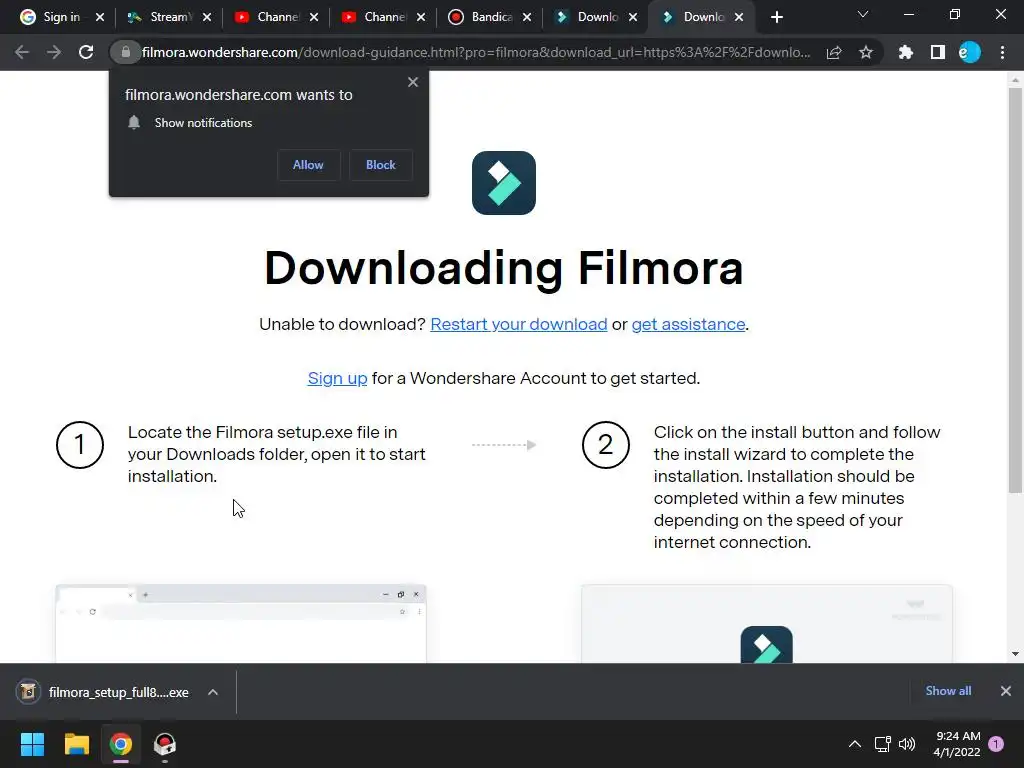The image size is (1024, 768).
Task: Bookmark this page with star icon
Action: click(x=866, y=52)
